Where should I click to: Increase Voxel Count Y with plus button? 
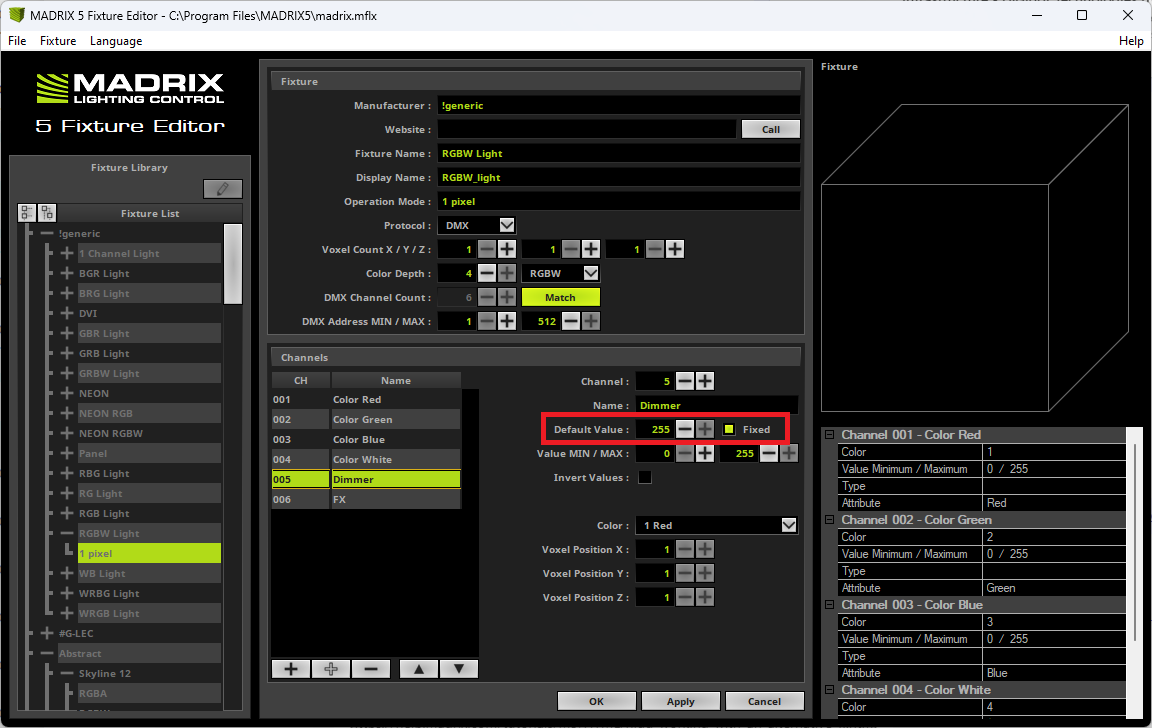pyautogui.click(x=591, y=250)
